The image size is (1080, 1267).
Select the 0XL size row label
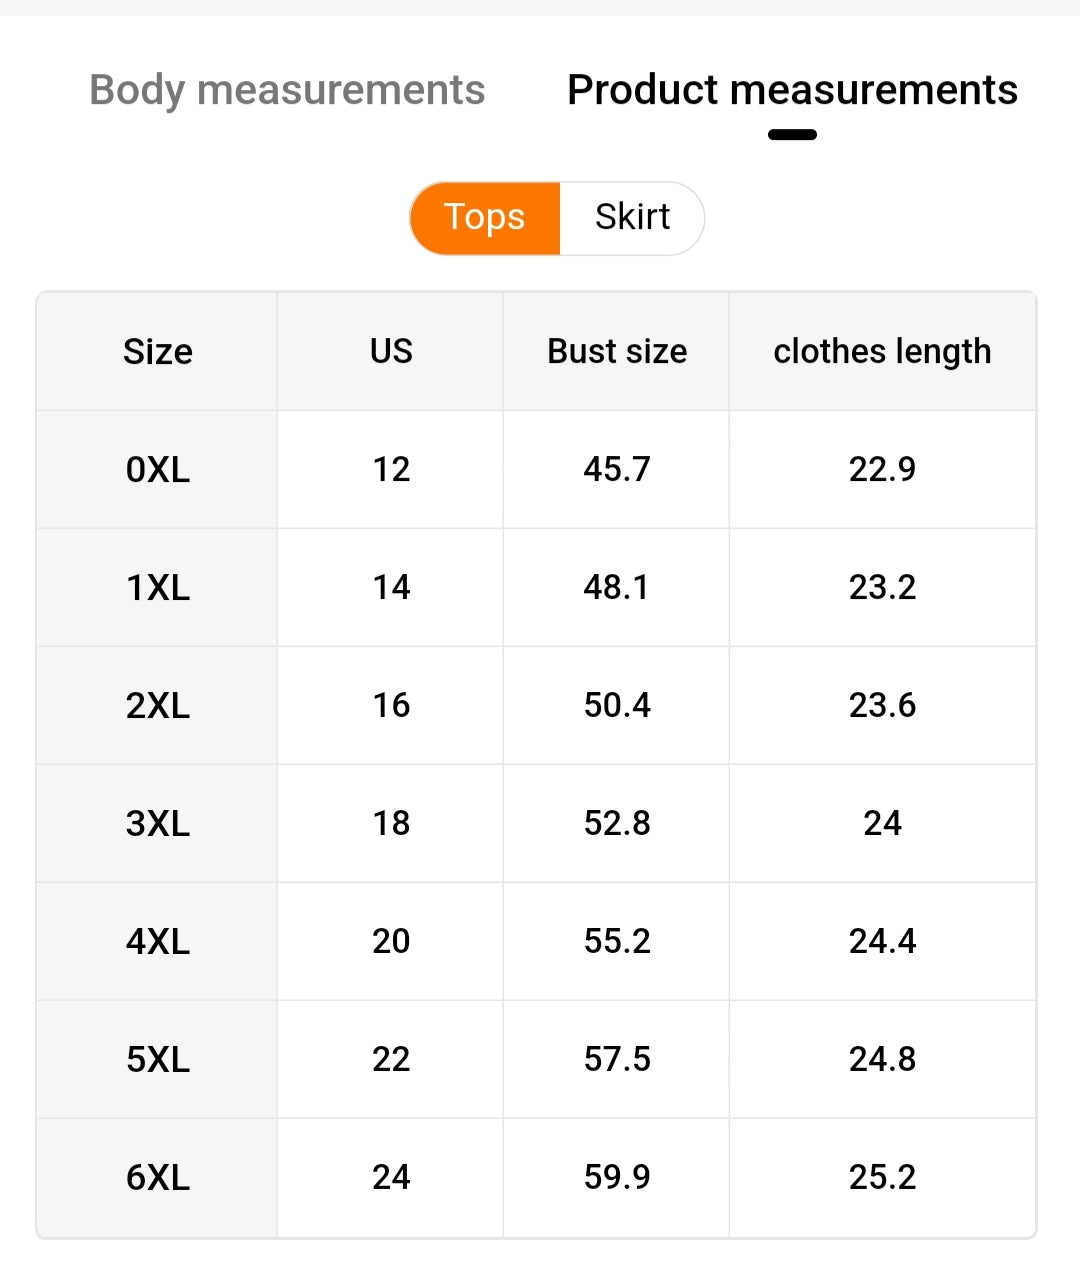click(x=158, y=469)
